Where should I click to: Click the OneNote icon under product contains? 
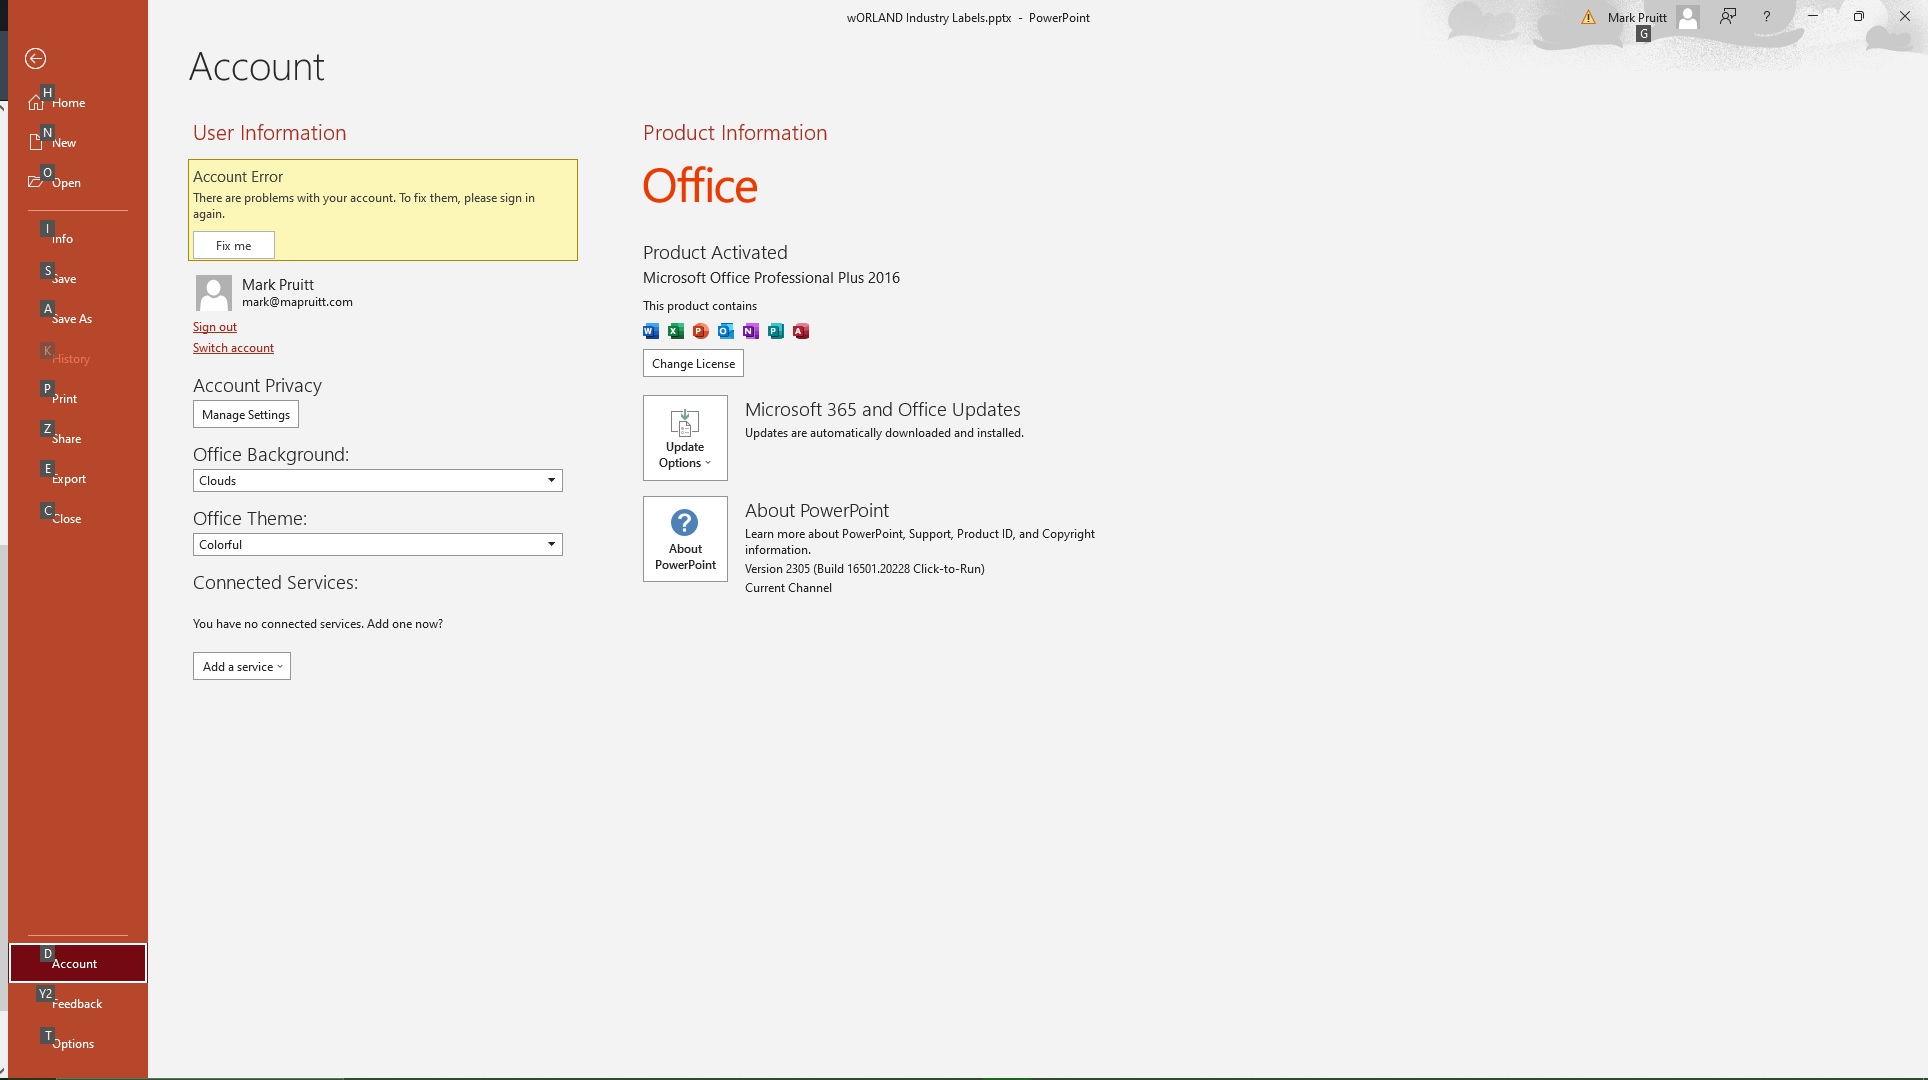750,331
